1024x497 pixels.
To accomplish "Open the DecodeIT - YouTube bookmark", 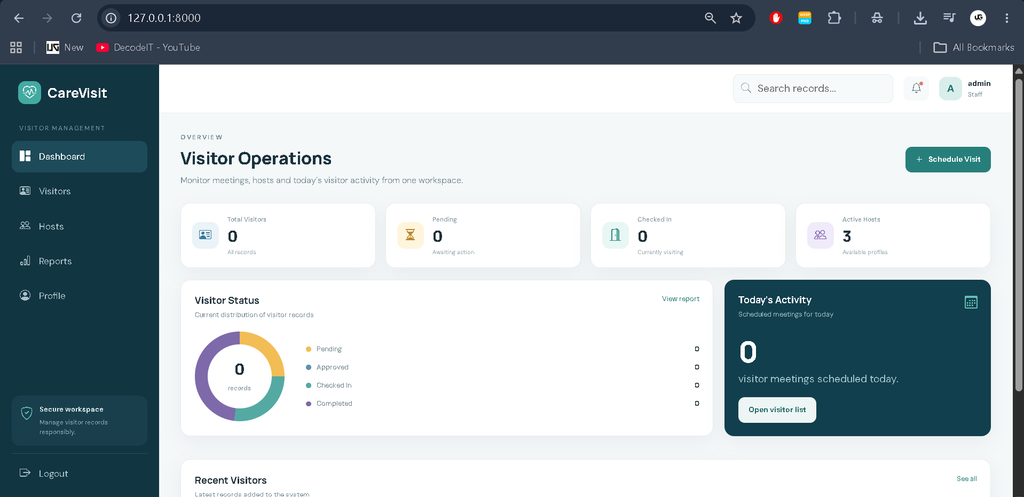I will [x=148, y=47].
